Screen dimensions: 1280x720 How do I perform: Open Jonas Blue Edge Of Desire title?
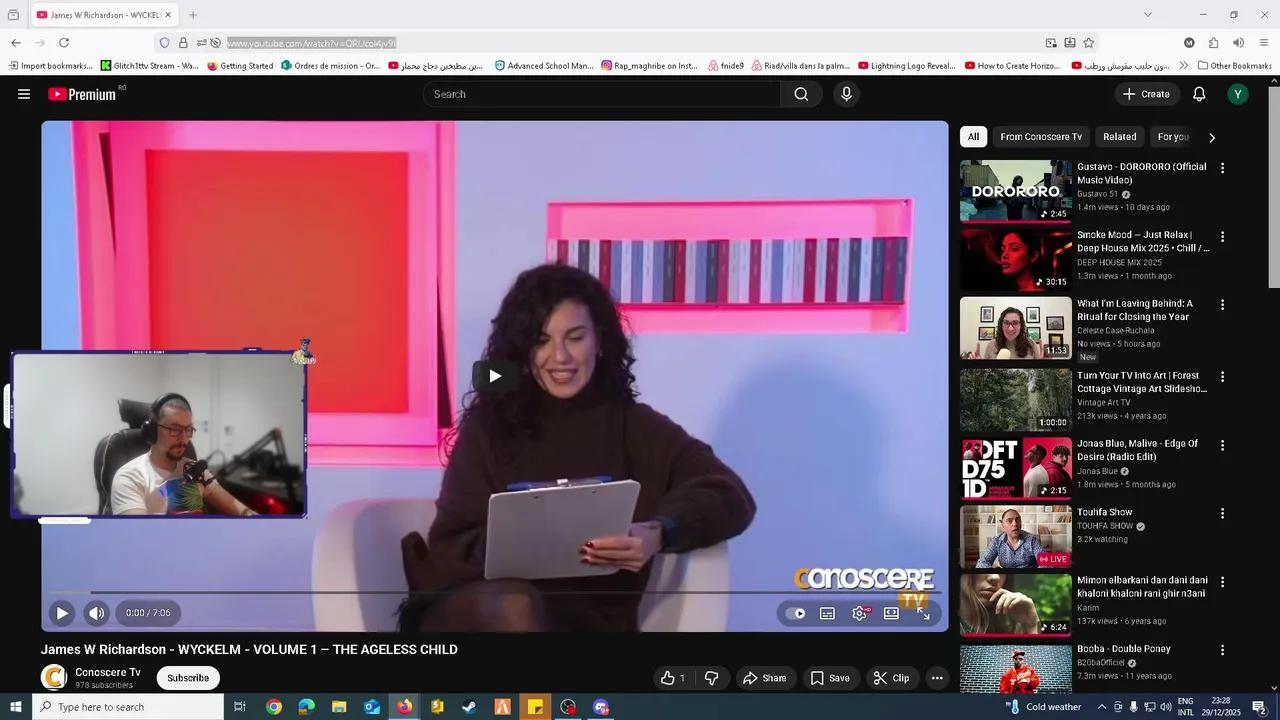(1137, 450)
